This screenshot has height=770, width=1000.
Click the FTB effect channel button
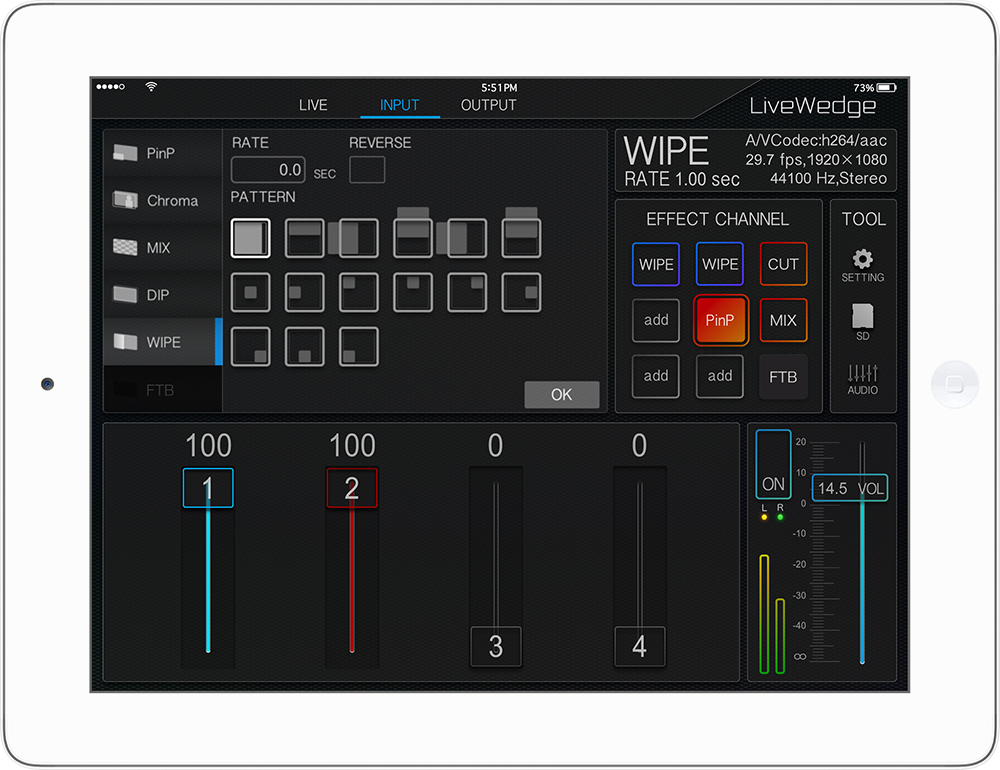tap(783, 377)
